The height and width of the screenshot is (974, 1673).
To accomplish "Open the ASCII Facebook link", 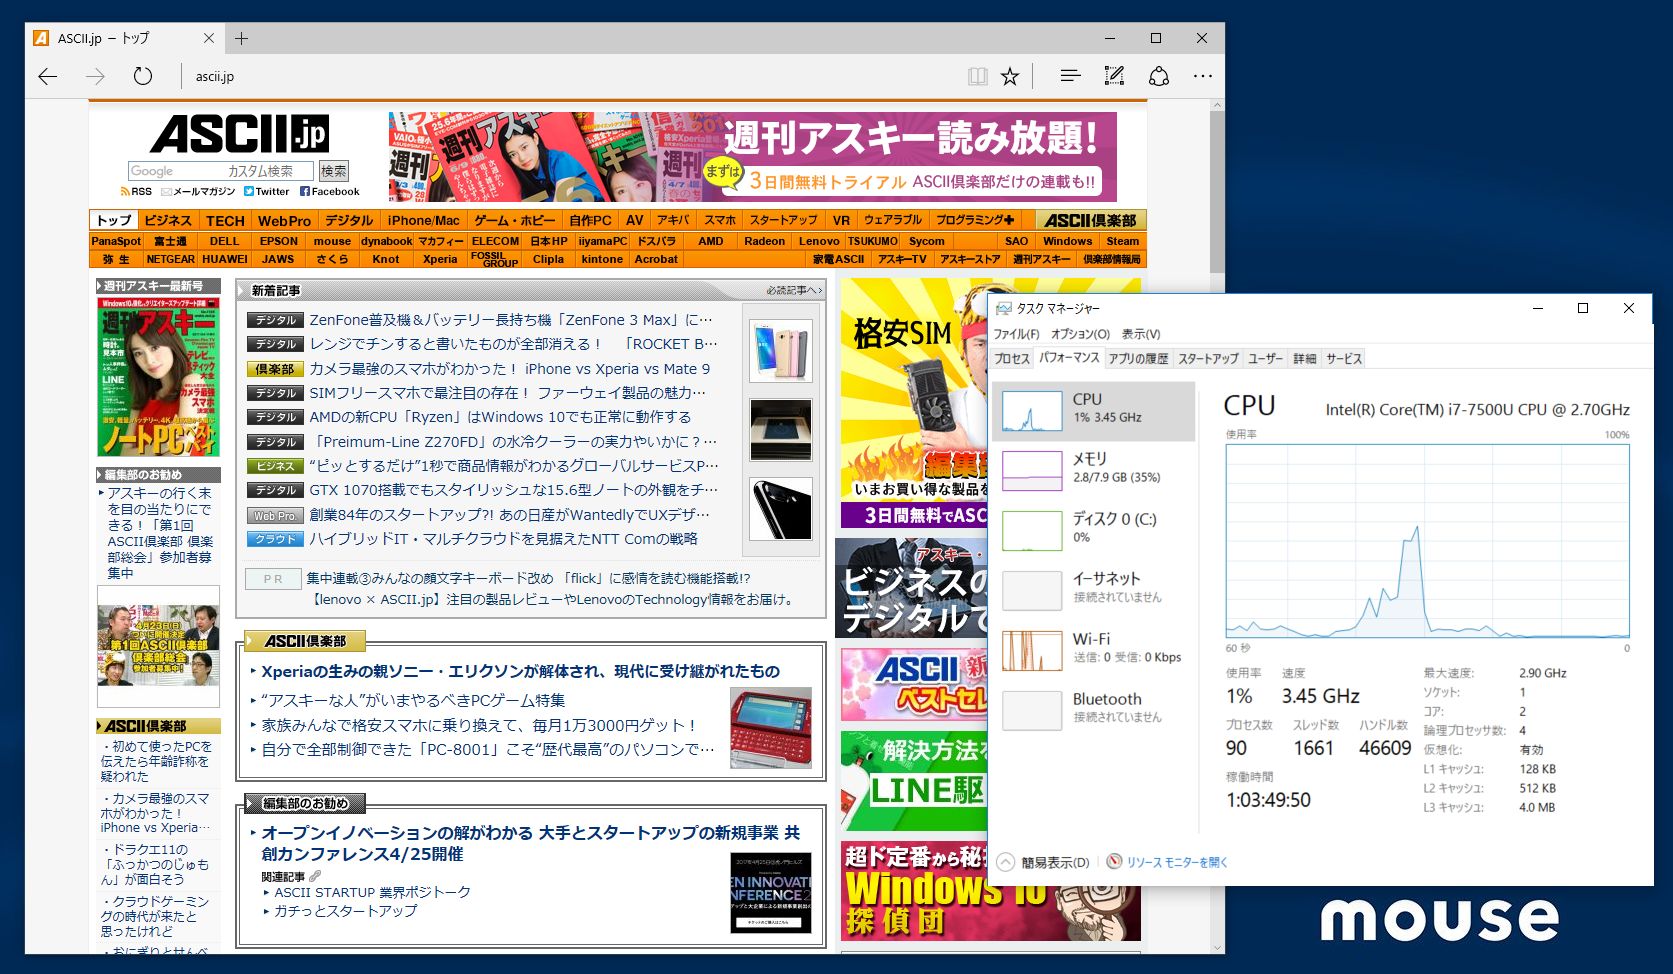I will [x=330, y=191].
